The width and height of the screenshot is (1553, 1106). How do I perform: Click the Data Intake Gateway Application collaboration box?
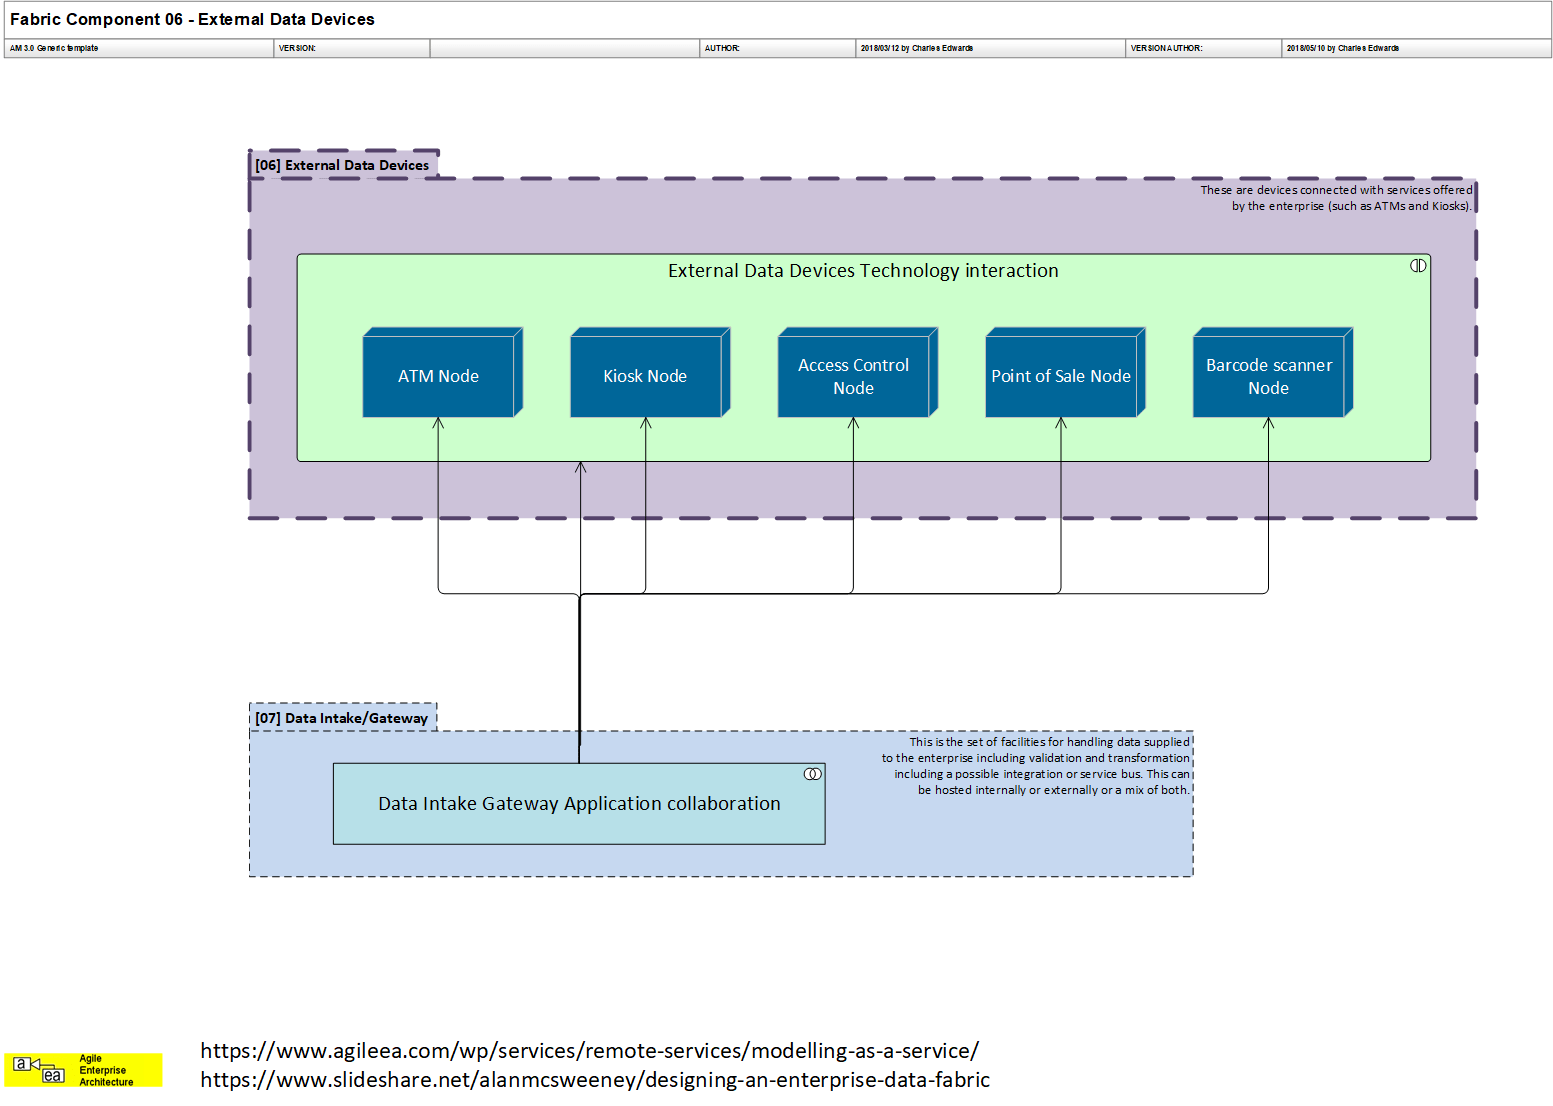(578, 803)
